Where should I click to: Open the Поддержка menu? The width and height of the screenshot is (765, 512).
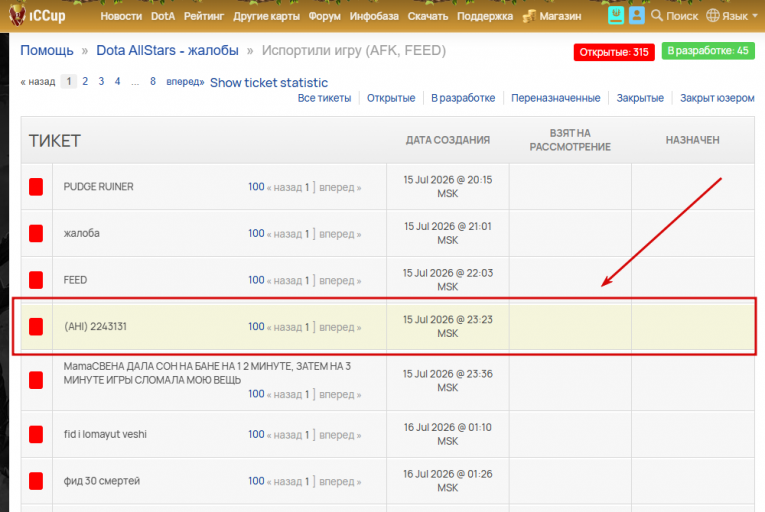[485, 16]
